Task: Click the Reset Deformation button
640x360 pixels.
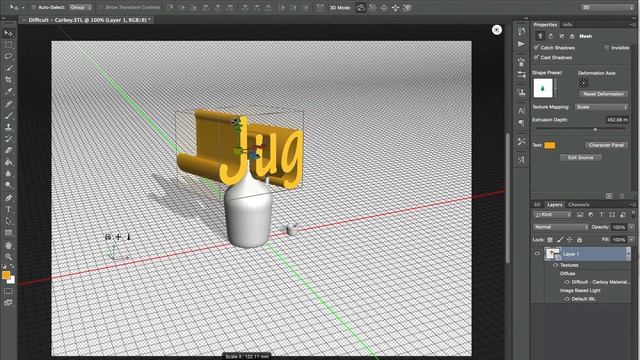Action: pos(604,94)
